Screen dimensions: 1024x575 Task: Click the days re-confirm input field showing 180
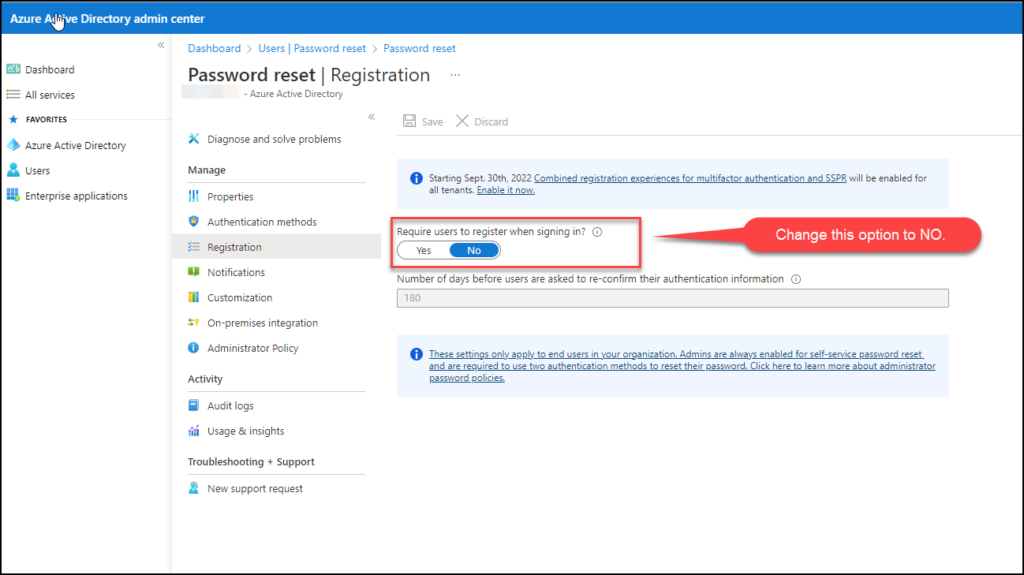click(673, 298)
